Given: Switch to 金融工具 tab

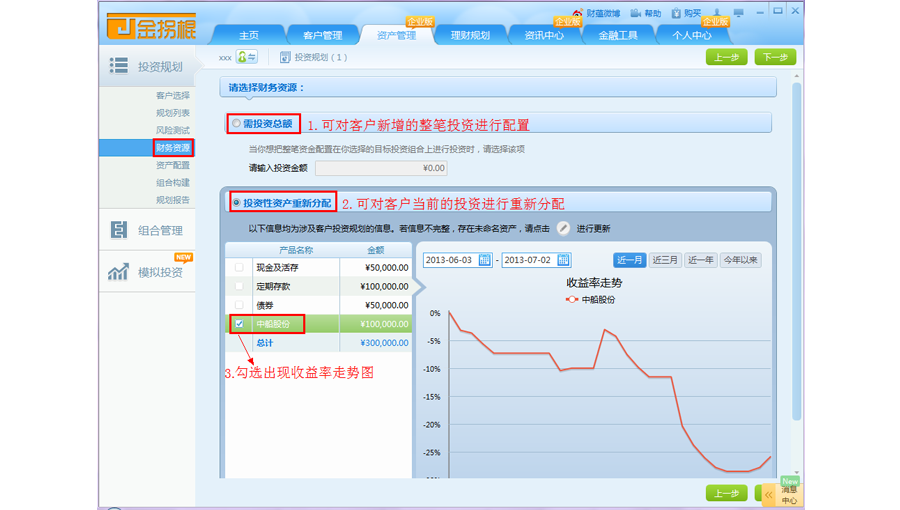Looking at the screenshot, I should point(617,36).
